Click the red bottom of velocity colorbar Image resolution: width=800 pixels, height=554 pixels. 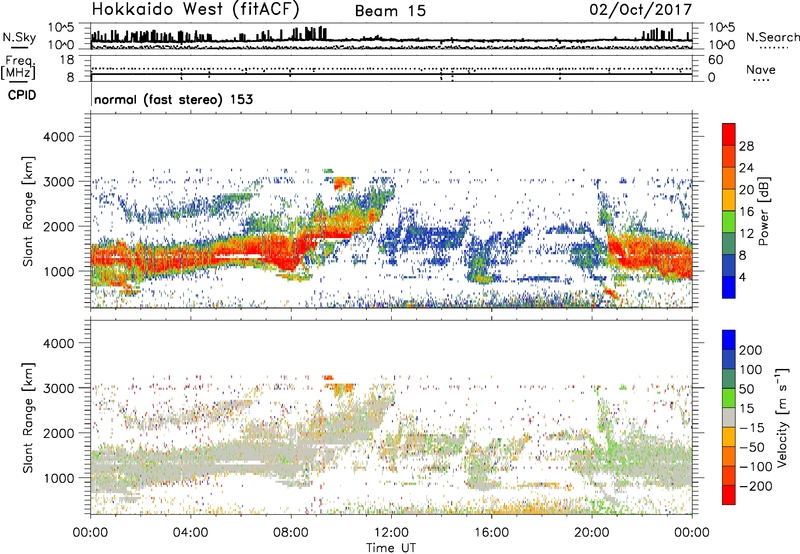pos(729,495)
